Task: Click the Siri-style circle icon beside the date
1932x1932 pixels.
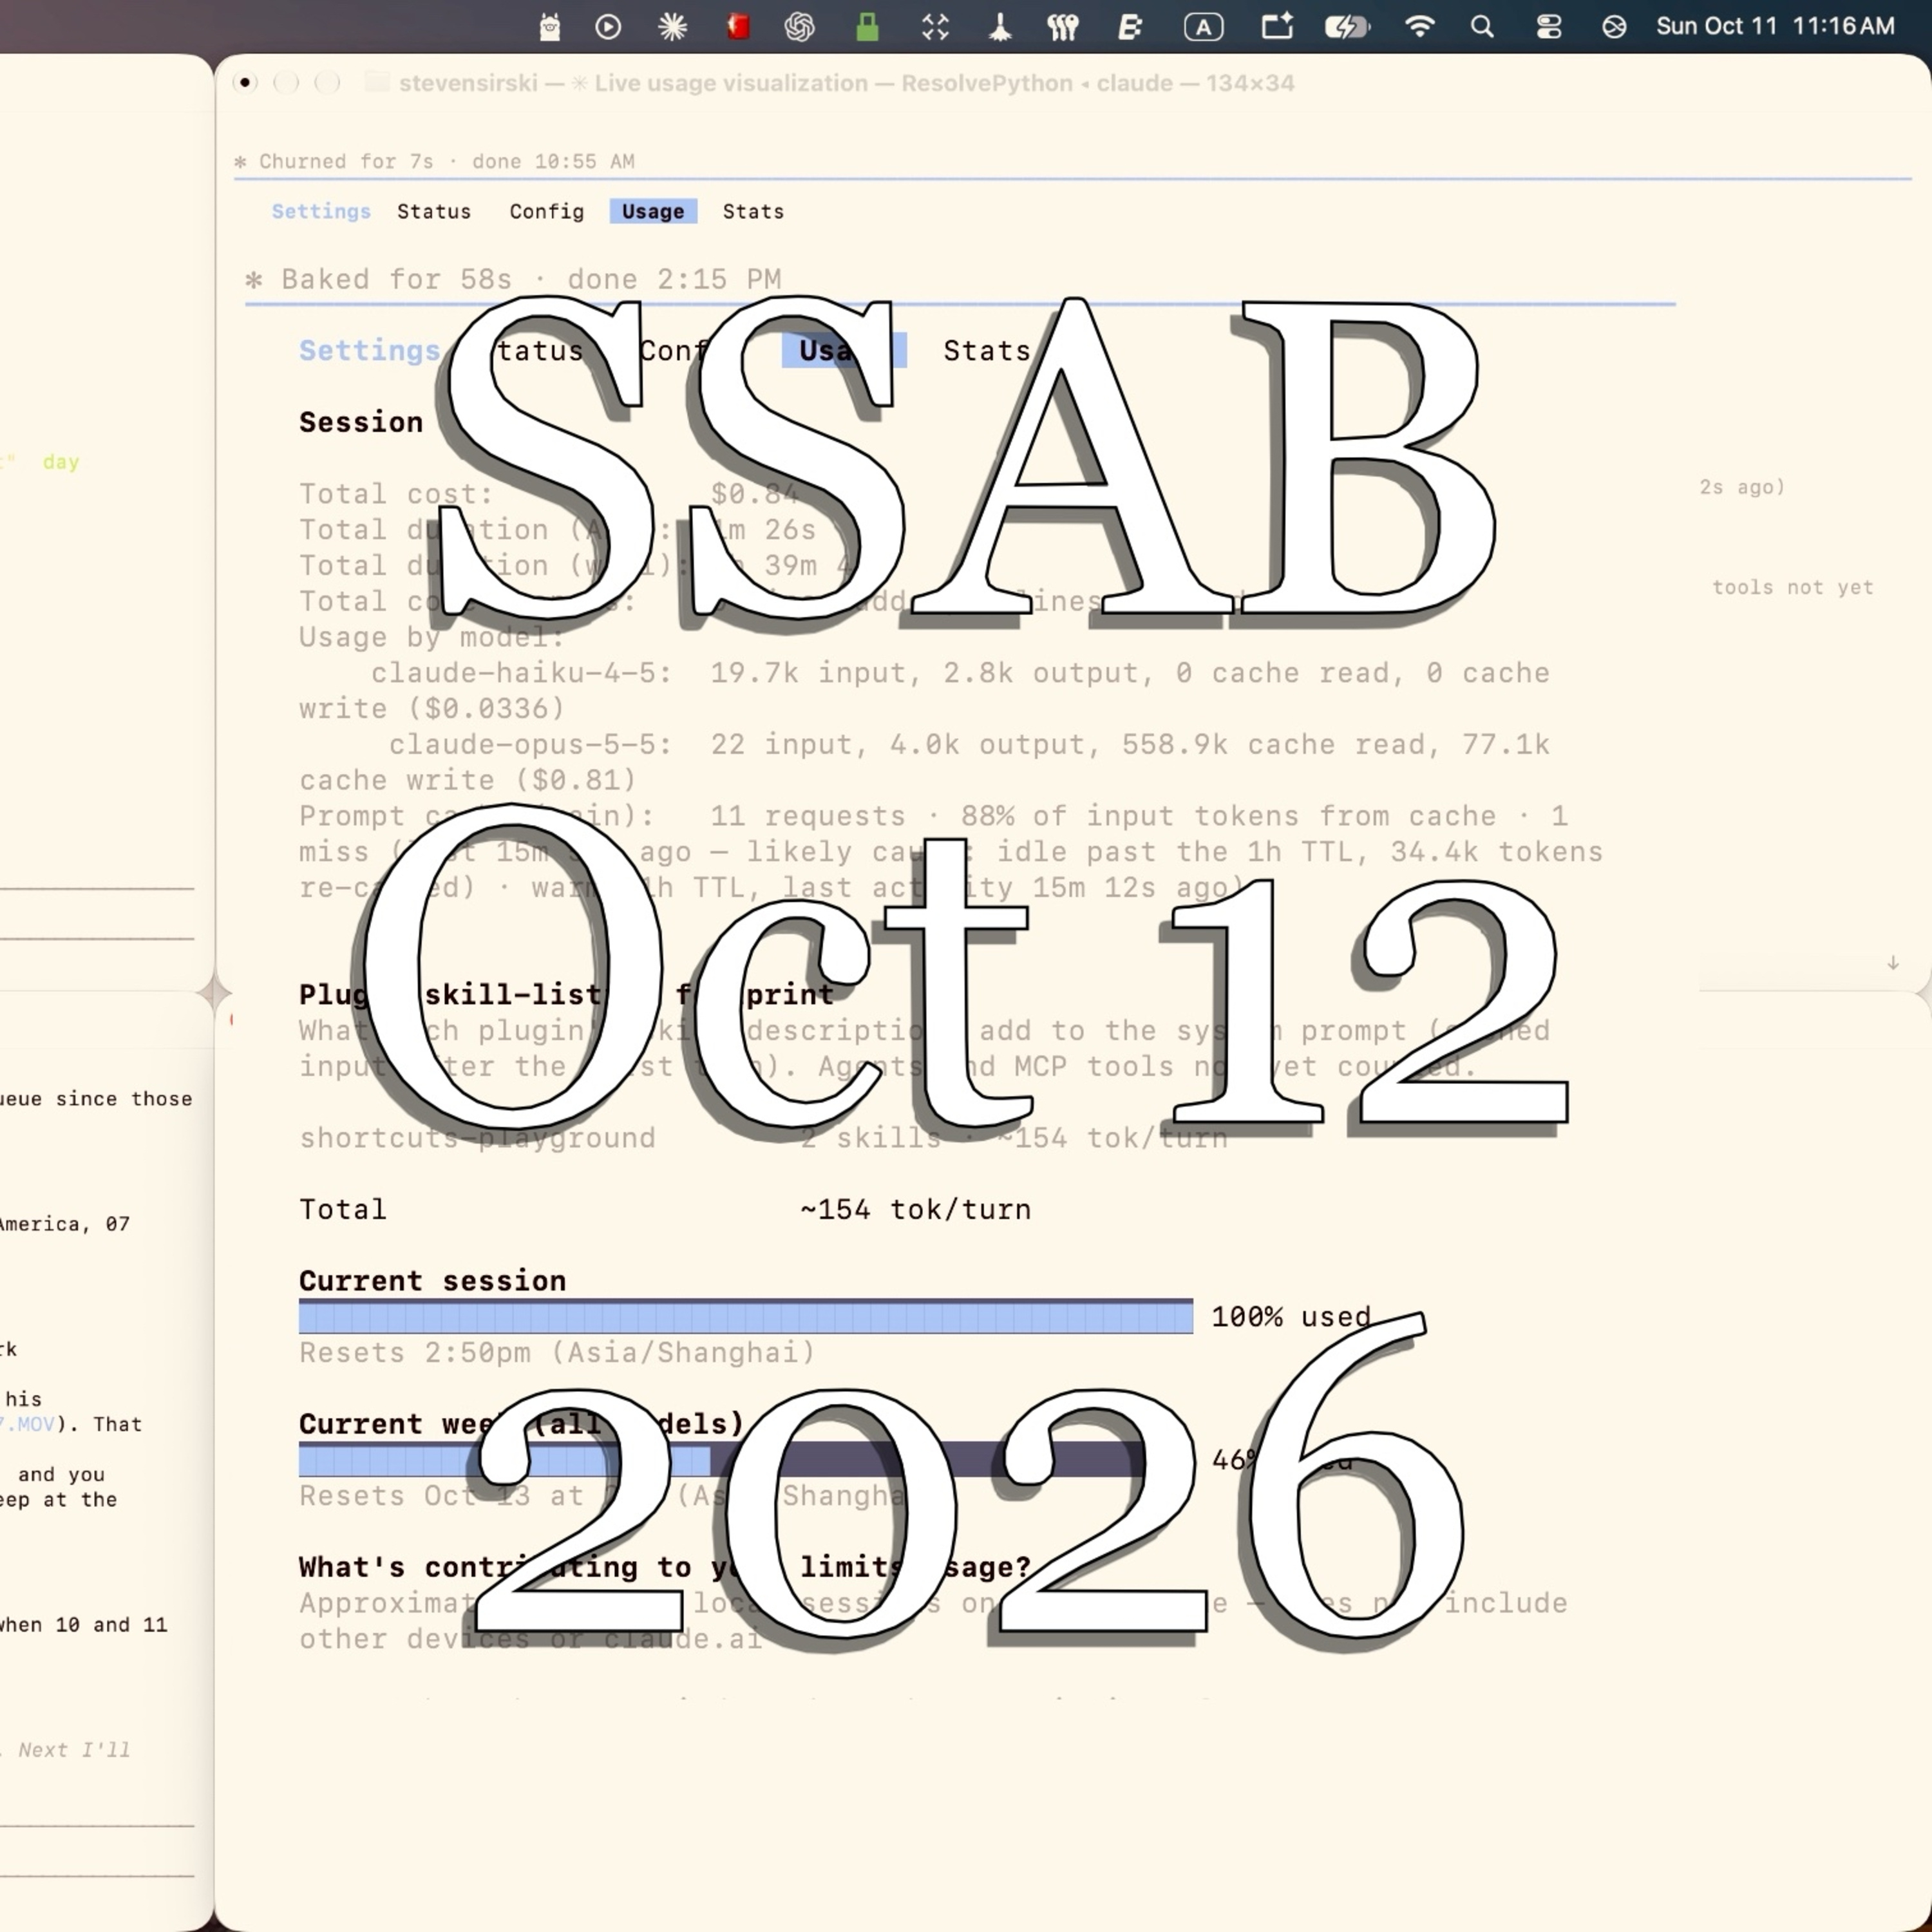Action: coord(1614,27)
